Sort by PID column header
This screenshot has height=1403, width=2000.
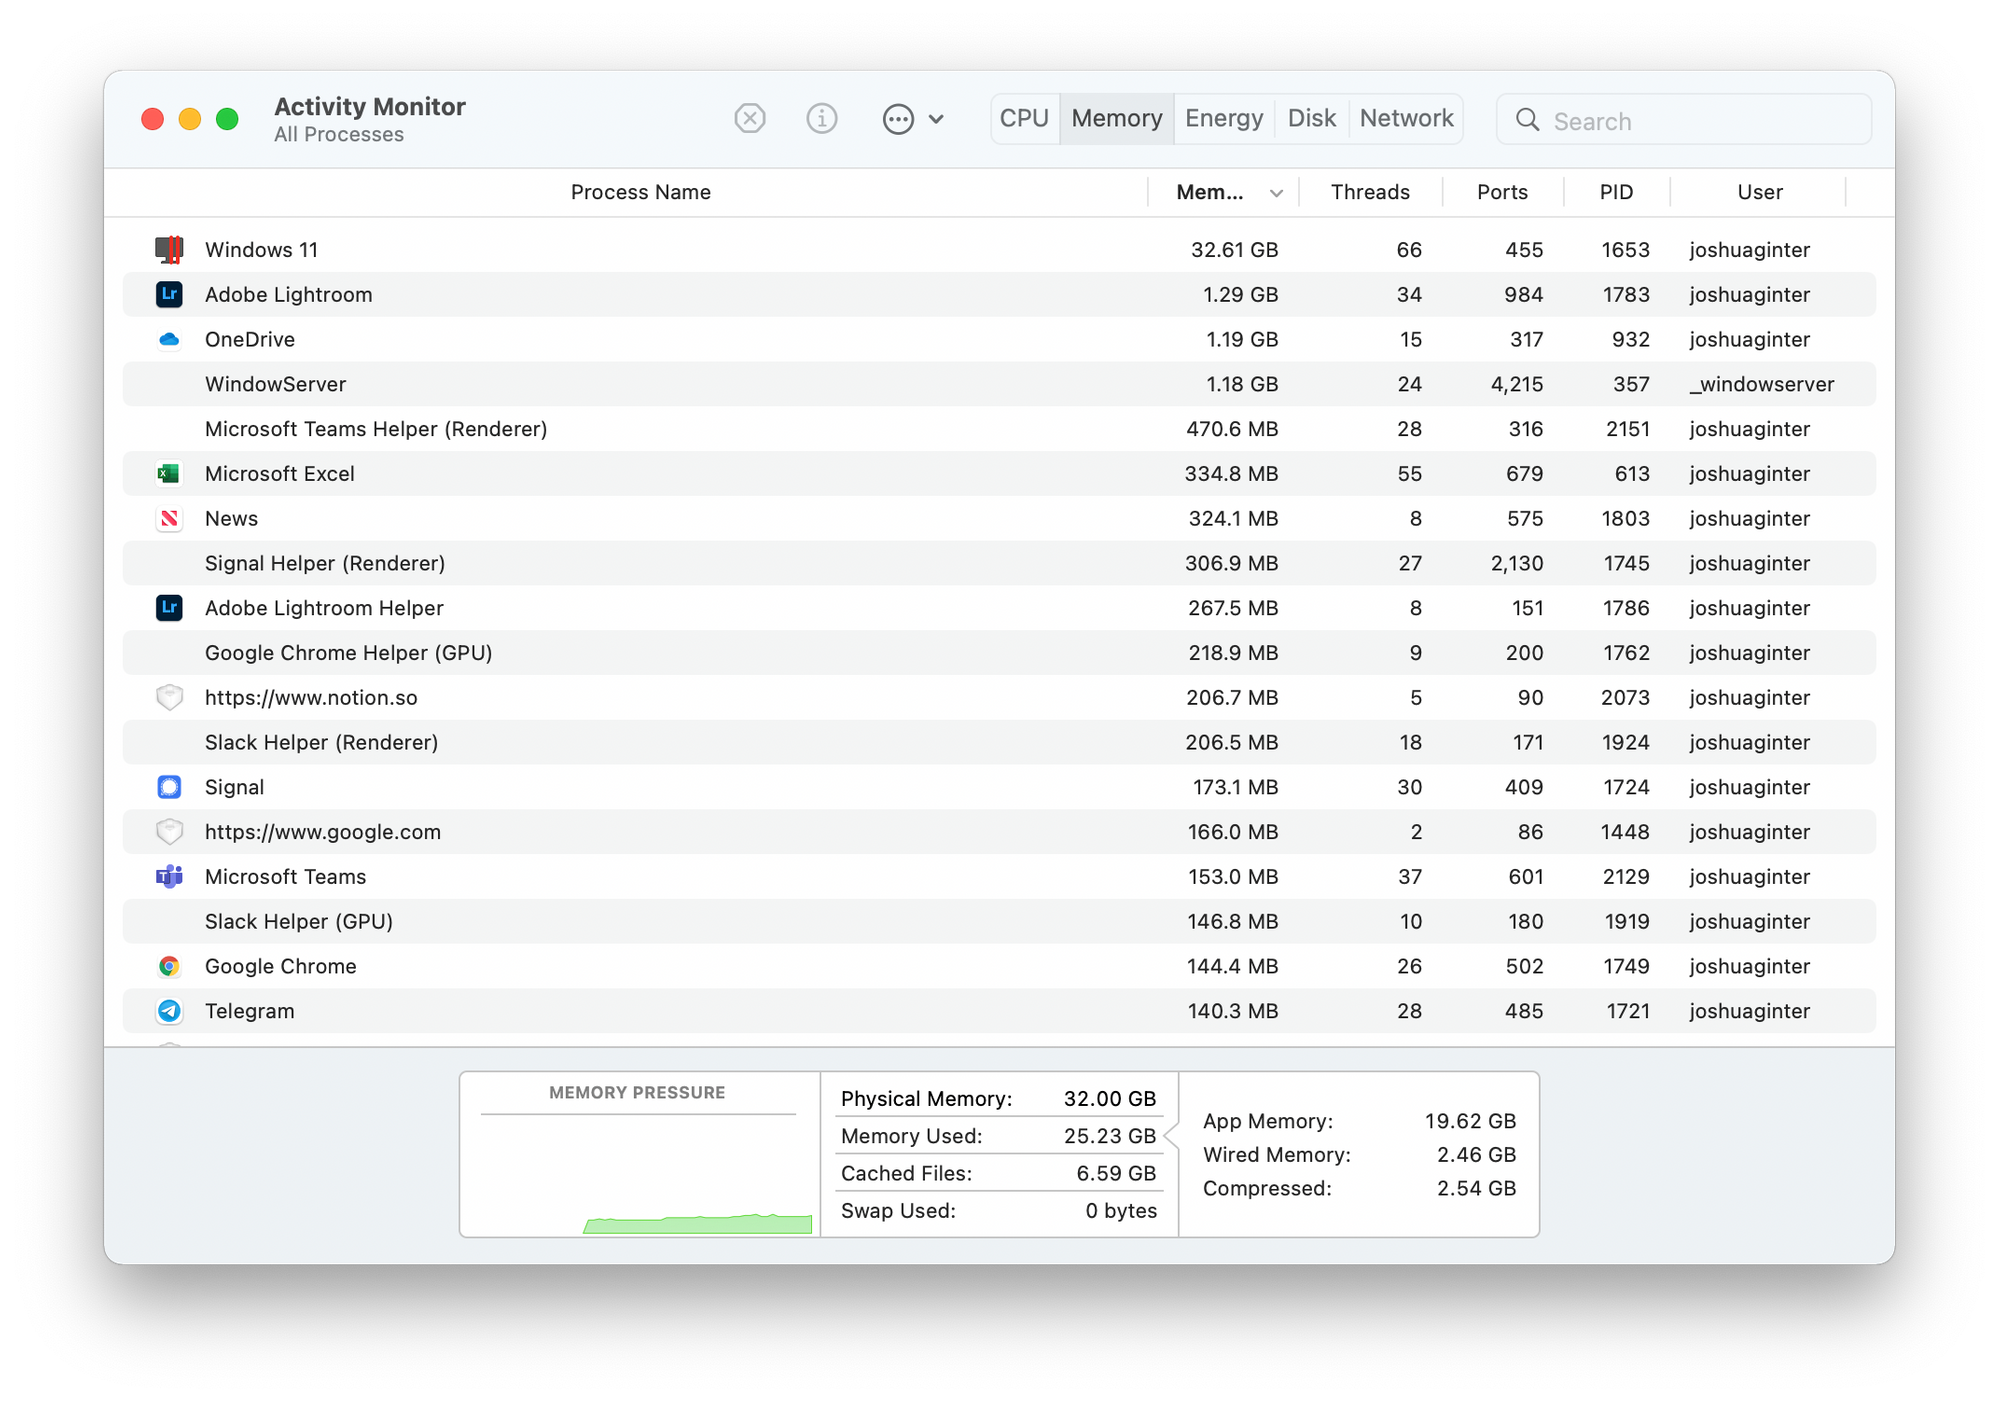pyautogui.click(x=1616, y=192)
